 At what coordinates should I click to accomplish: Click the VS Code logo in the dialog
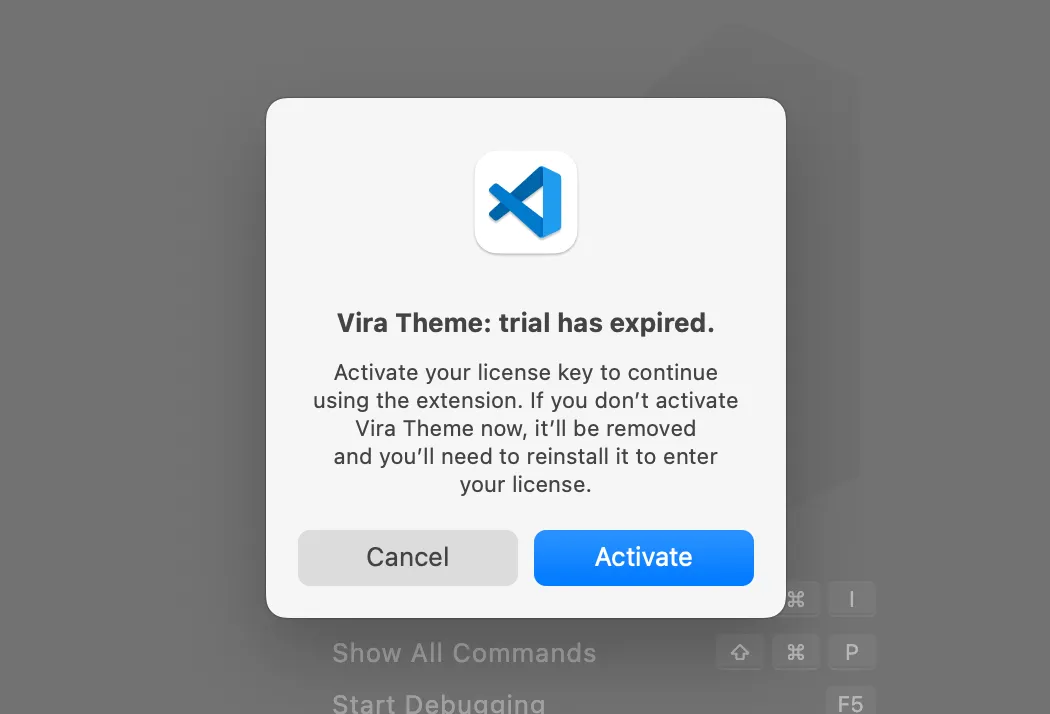[x=526, y=202]
